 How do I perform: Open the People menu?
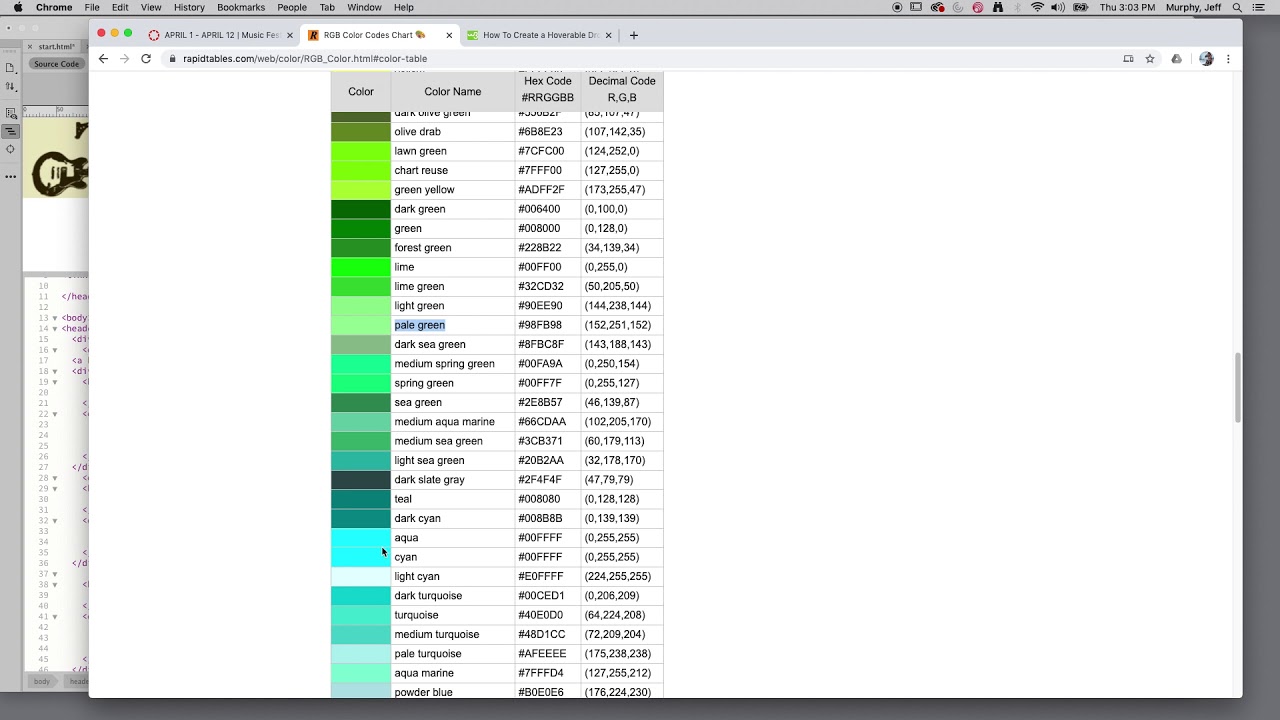(292, 7)
